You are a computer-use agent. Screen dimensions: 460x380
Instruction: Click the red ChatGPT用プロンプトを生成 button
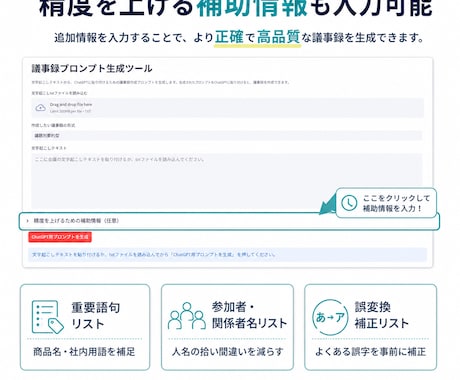pos(60,237)
